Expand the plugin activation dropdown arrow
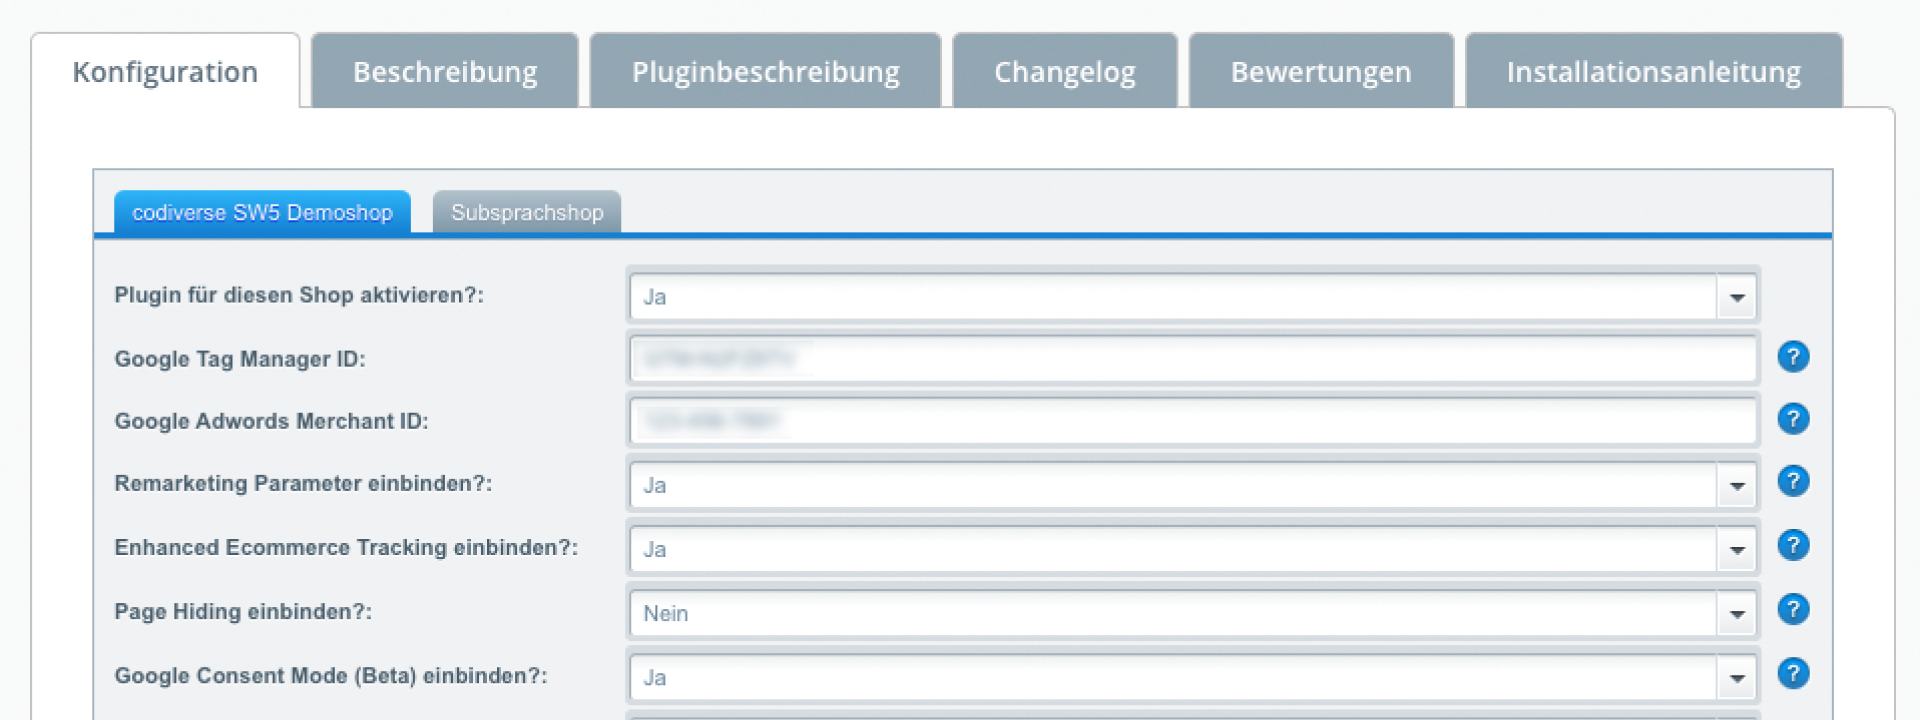The image size is (1920, 720). tap(1737, 297)
